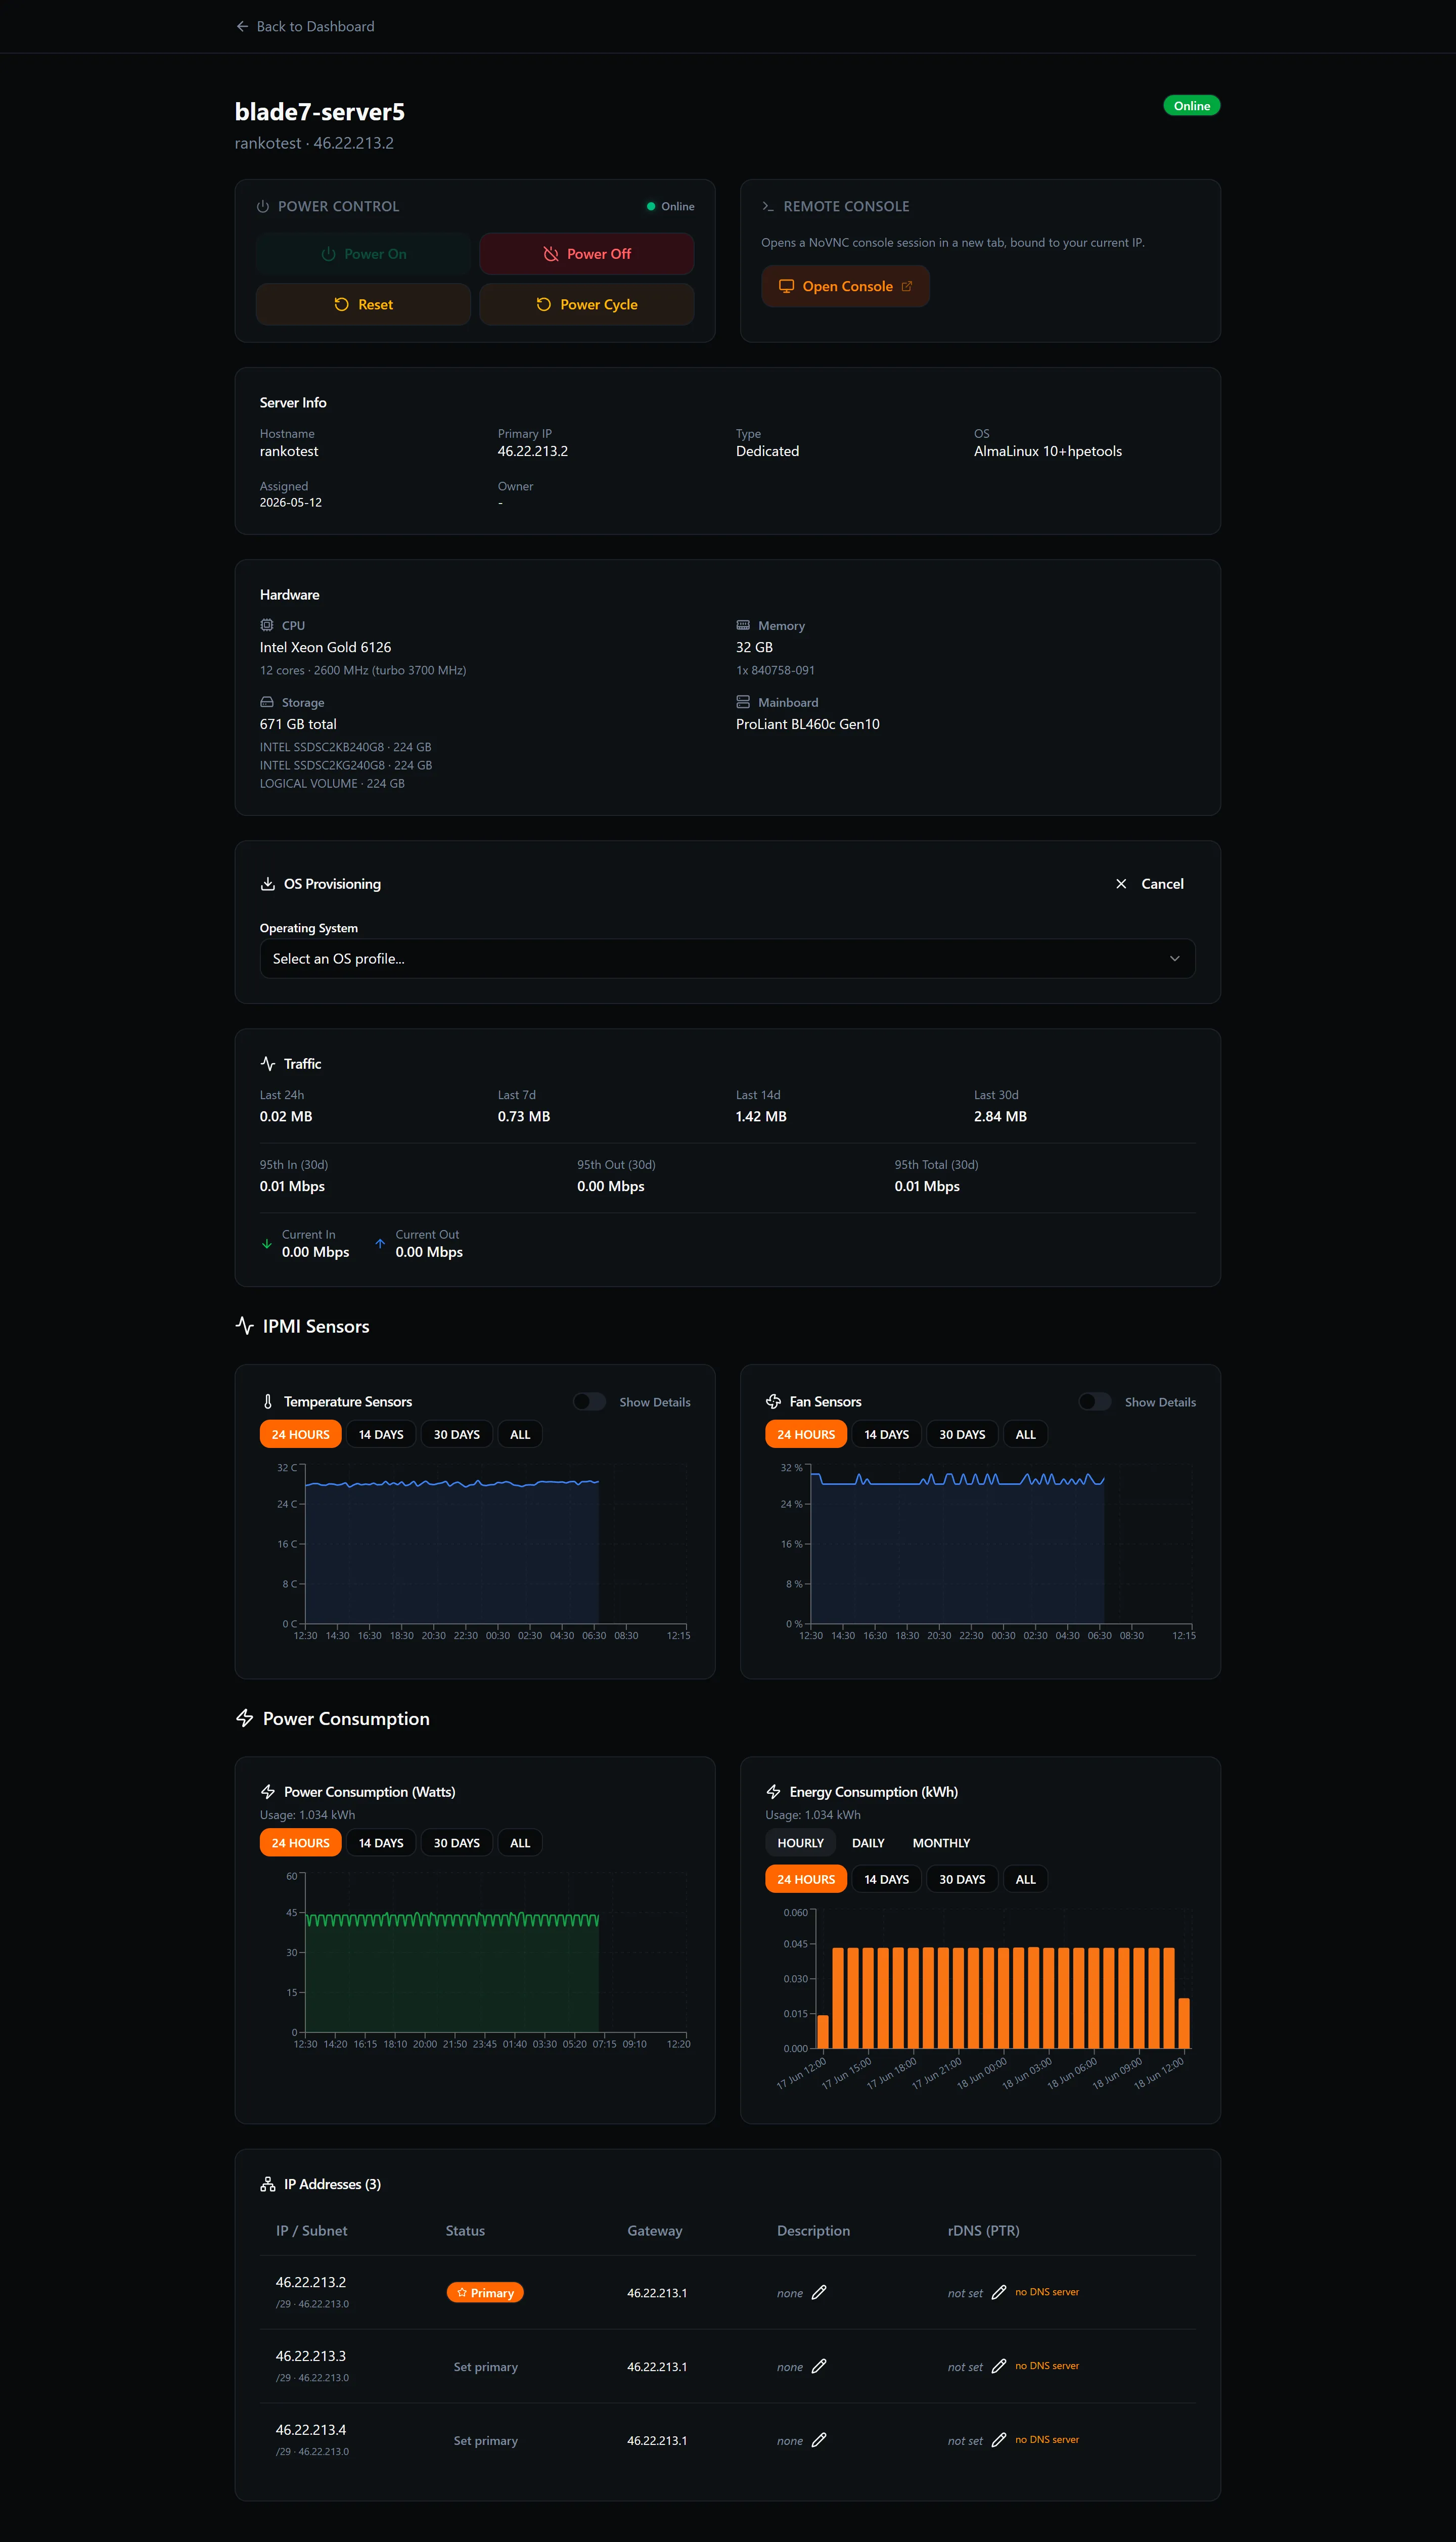Click description pencil icon for 46.22.213.3
This screenshot has width=1456, height=2542.
click(819, 2366)
